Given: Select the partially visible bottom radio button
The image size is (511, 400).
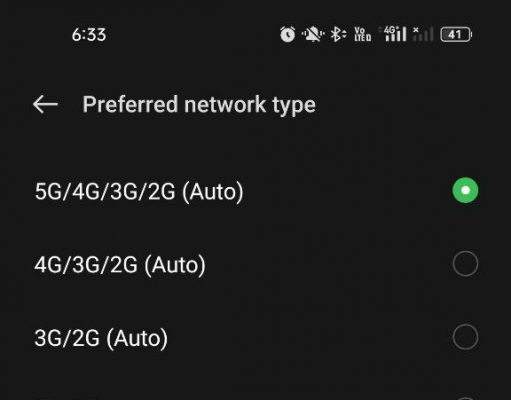Looking at the screenshot, I should coord(465,398).
